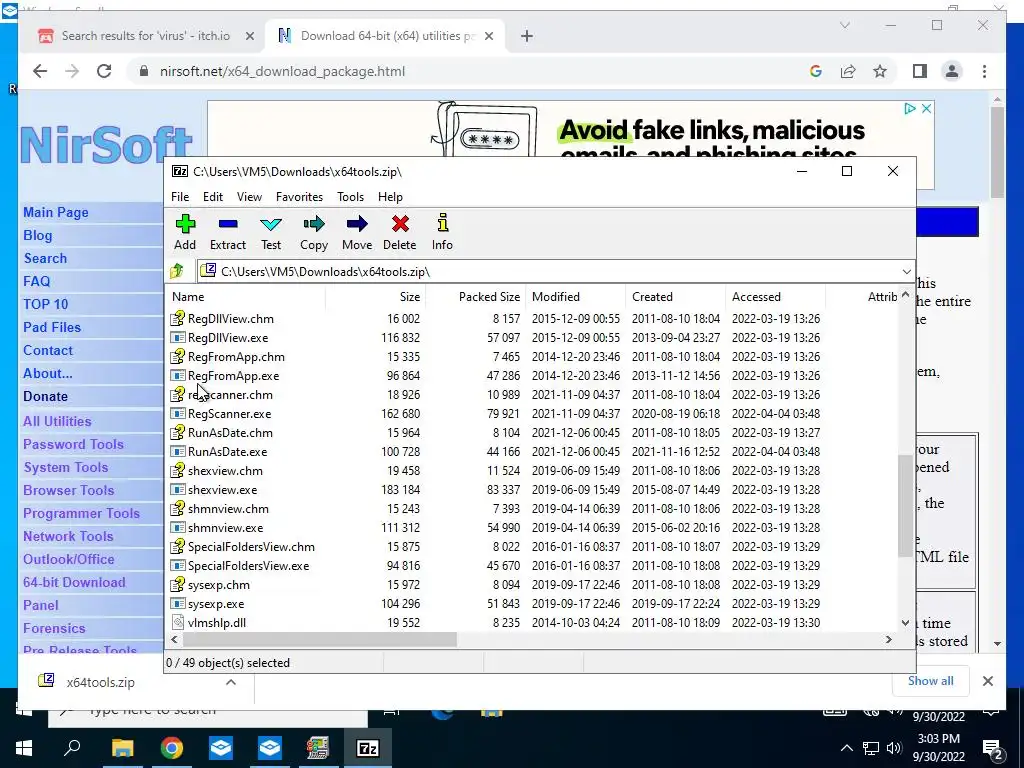Go up one folder level in 7-Zip
Viewport: 1024px width, 768px height.
[177, 271]
